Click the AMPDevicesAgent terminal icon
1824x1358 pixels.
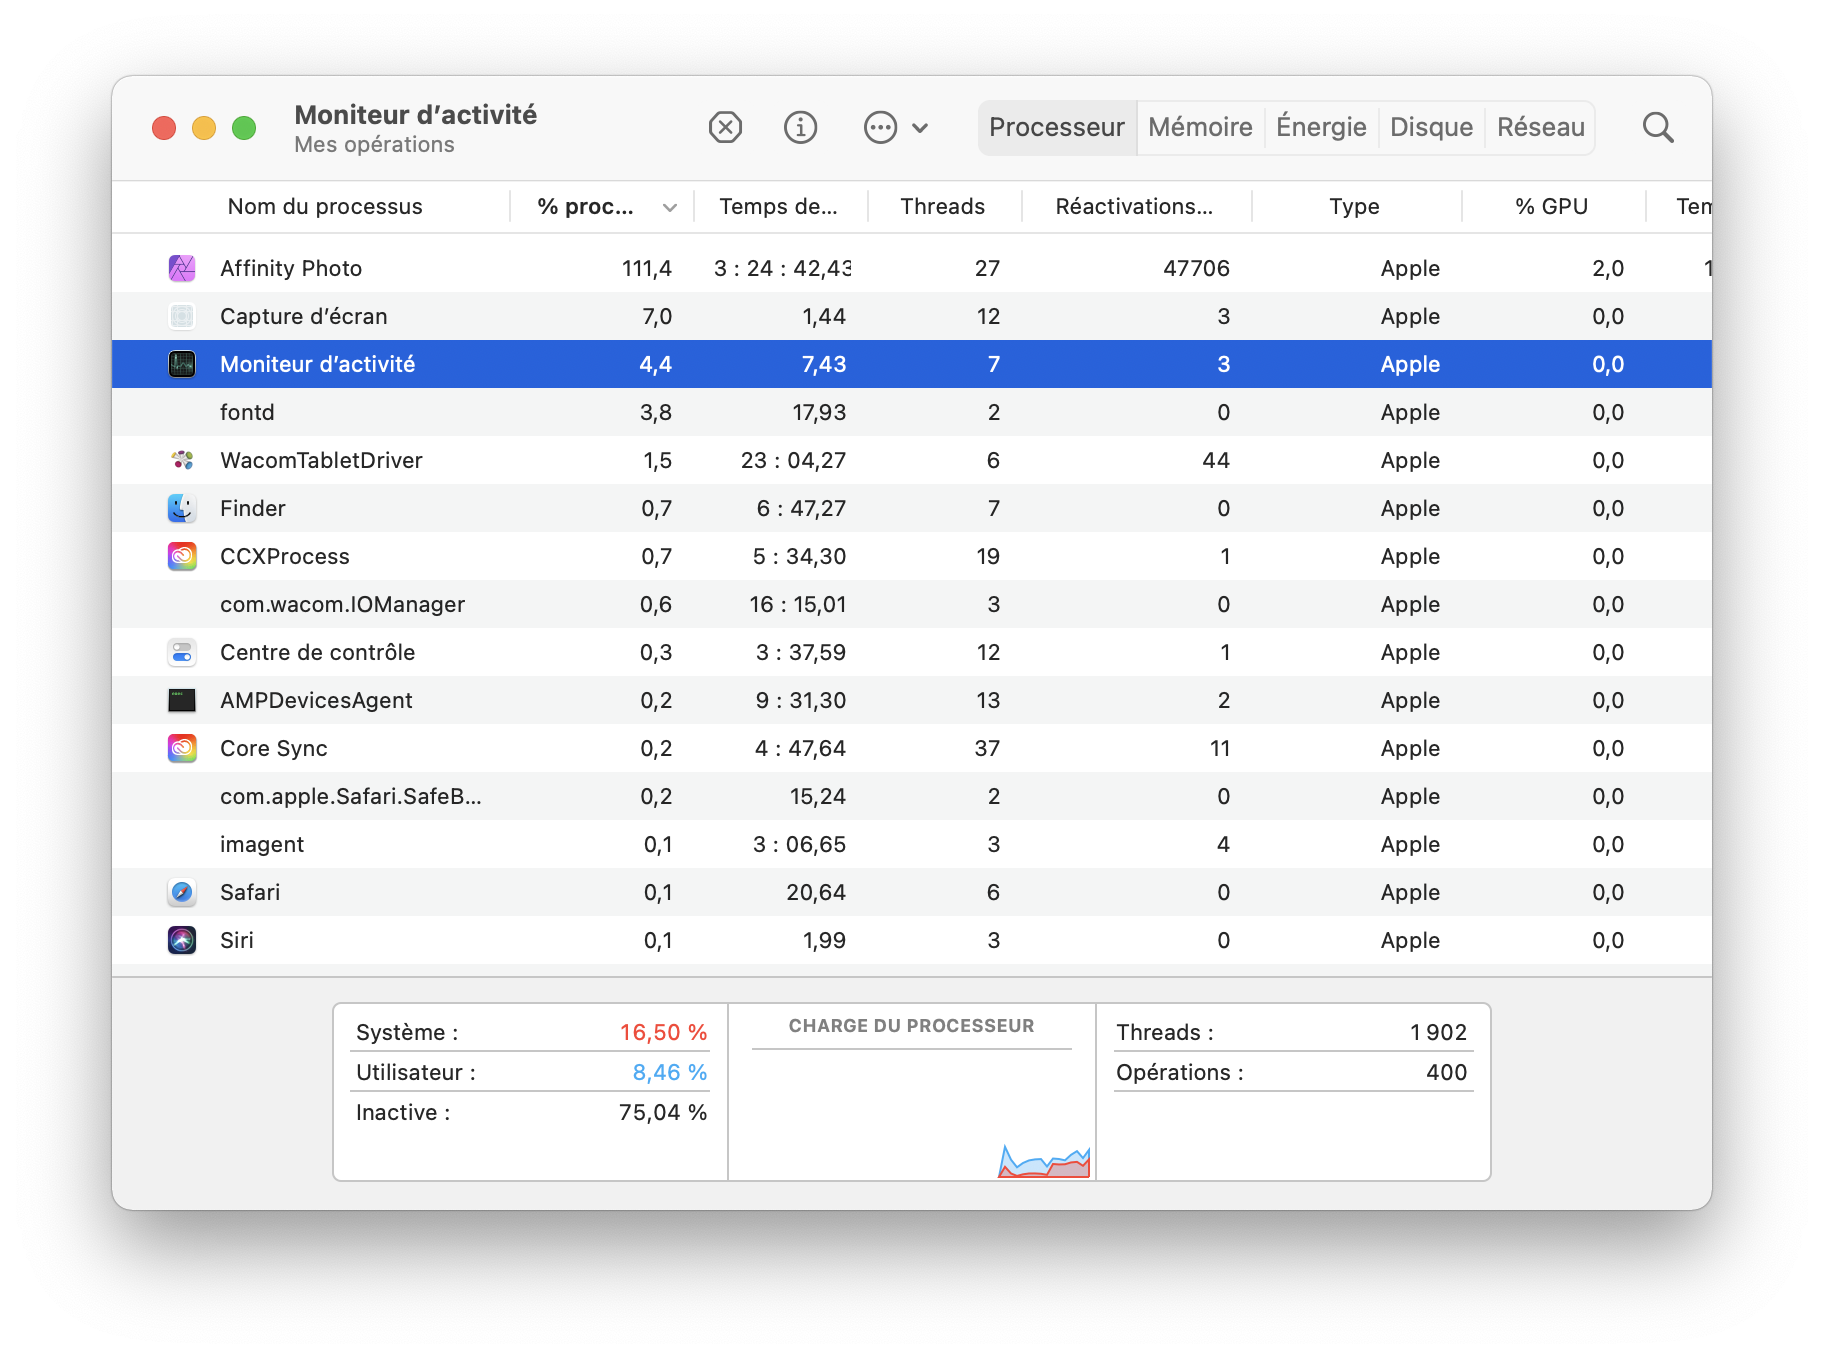coord(182,700)
